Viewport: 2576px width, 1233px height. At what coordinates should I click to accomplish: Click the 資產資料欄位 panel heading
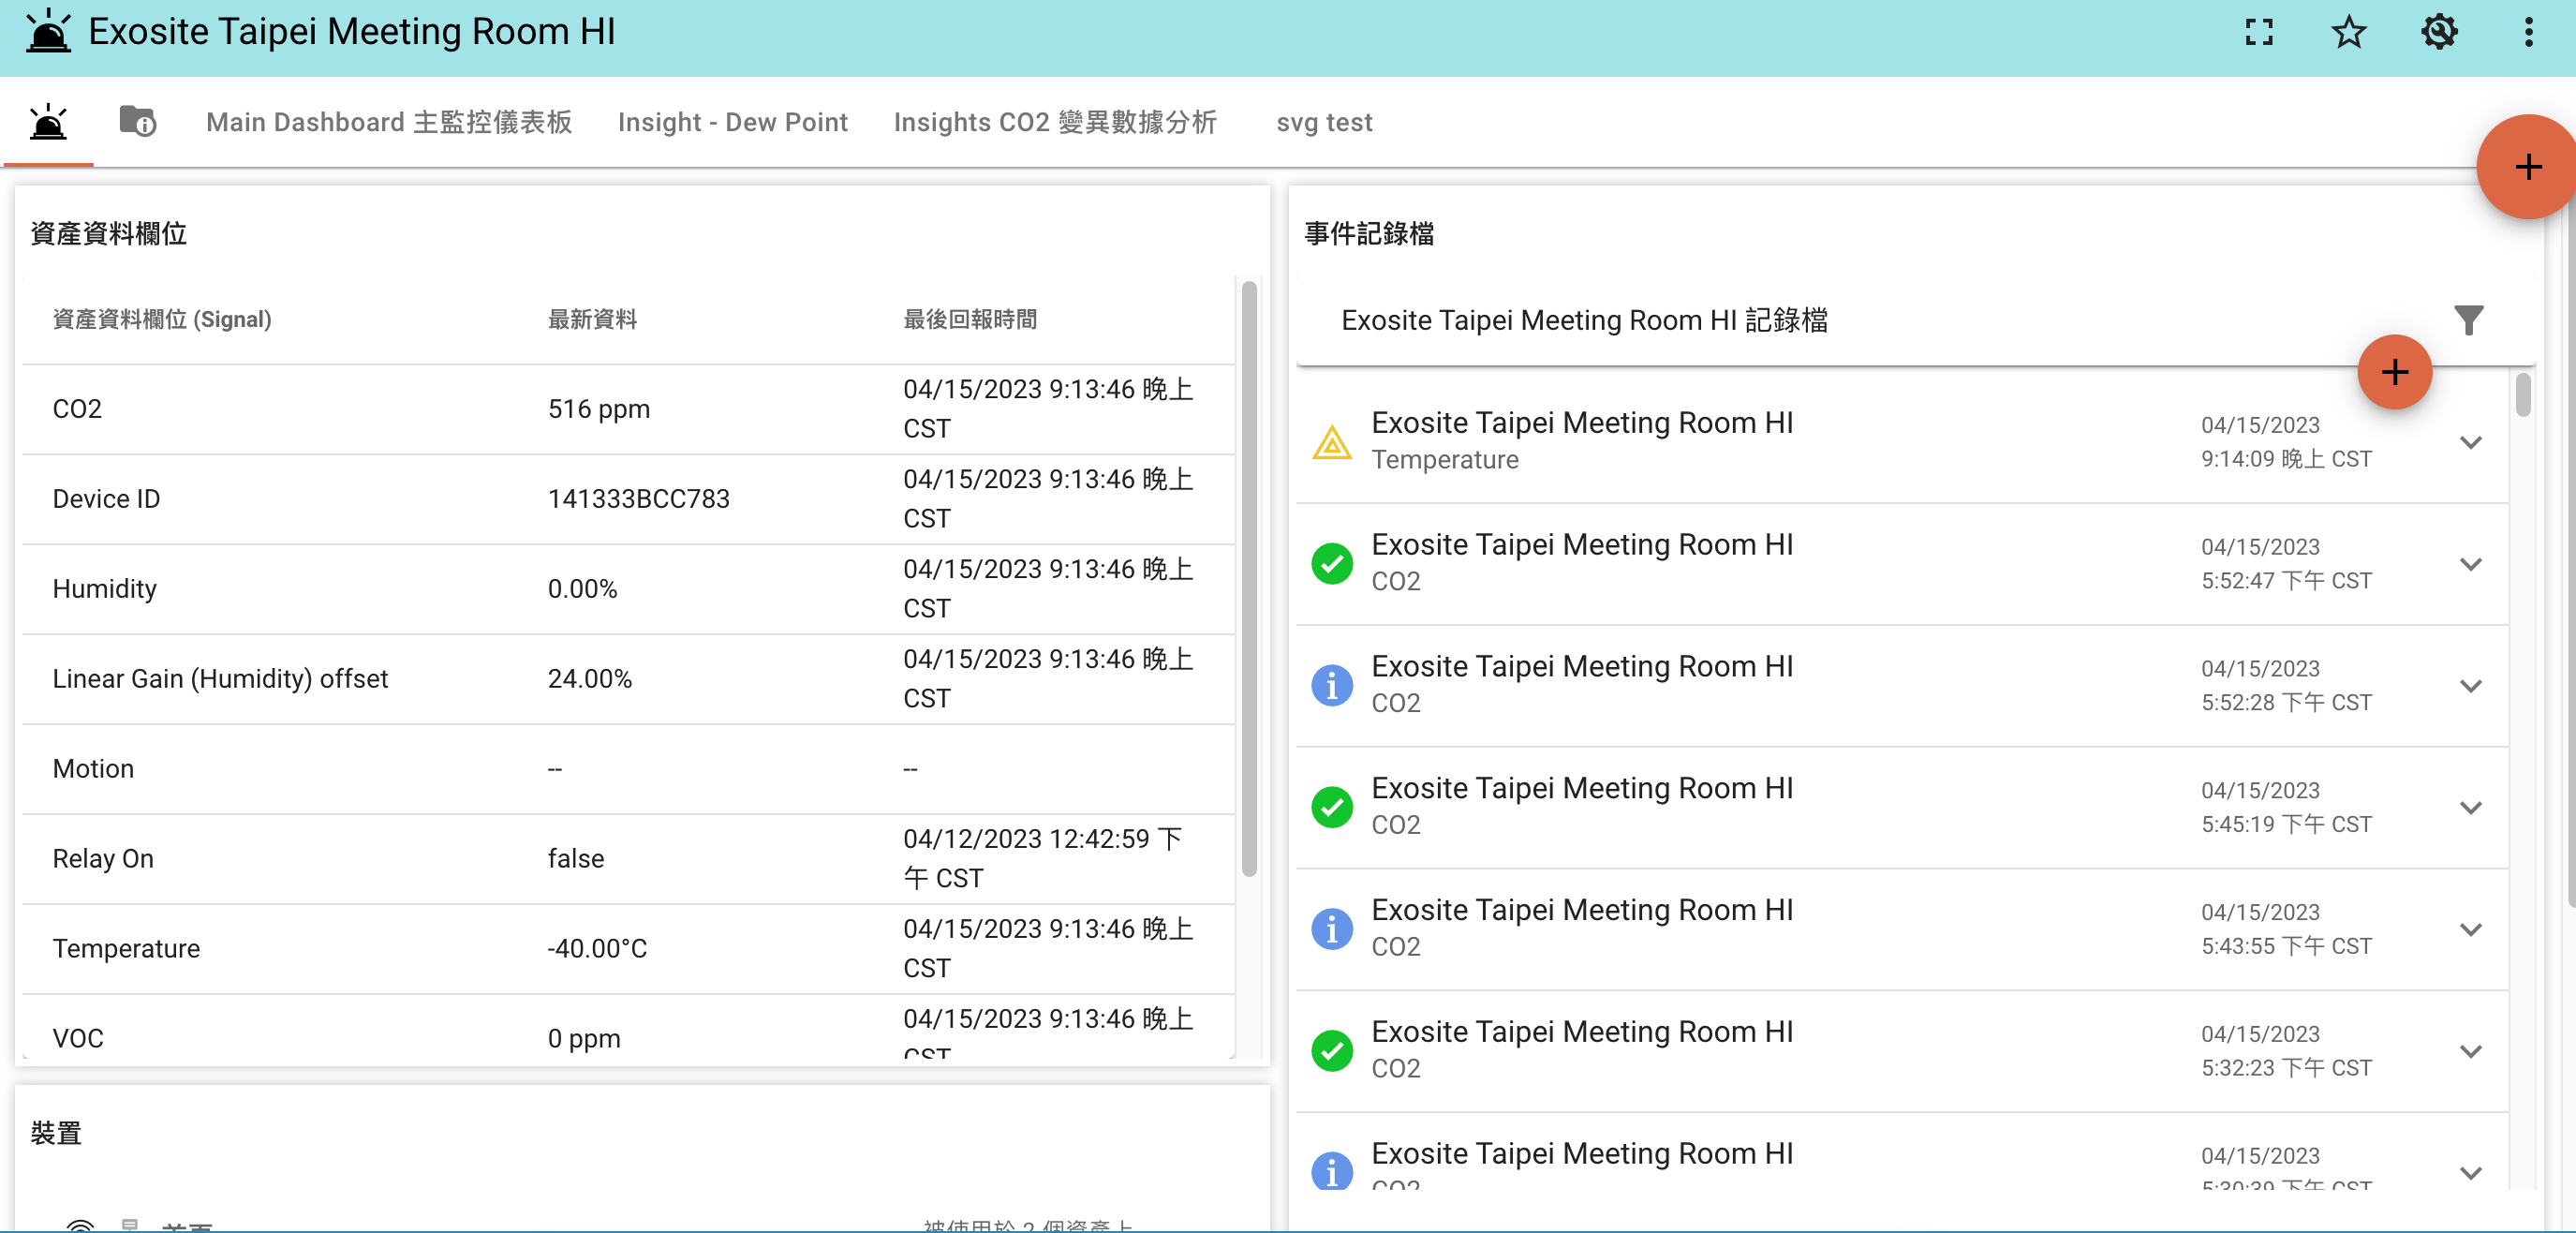(108, 233)
